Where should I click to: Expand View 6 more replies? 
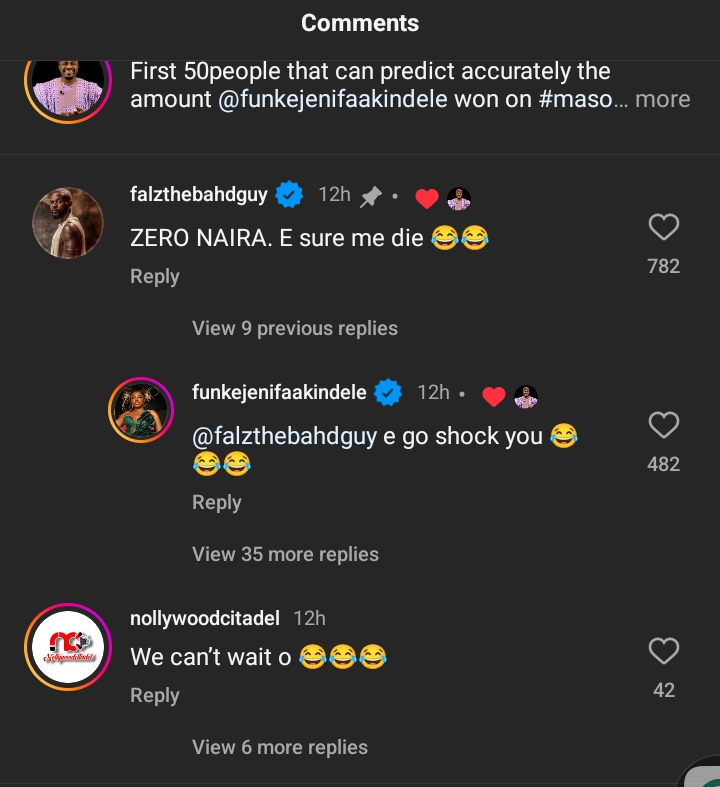point(280,747)
